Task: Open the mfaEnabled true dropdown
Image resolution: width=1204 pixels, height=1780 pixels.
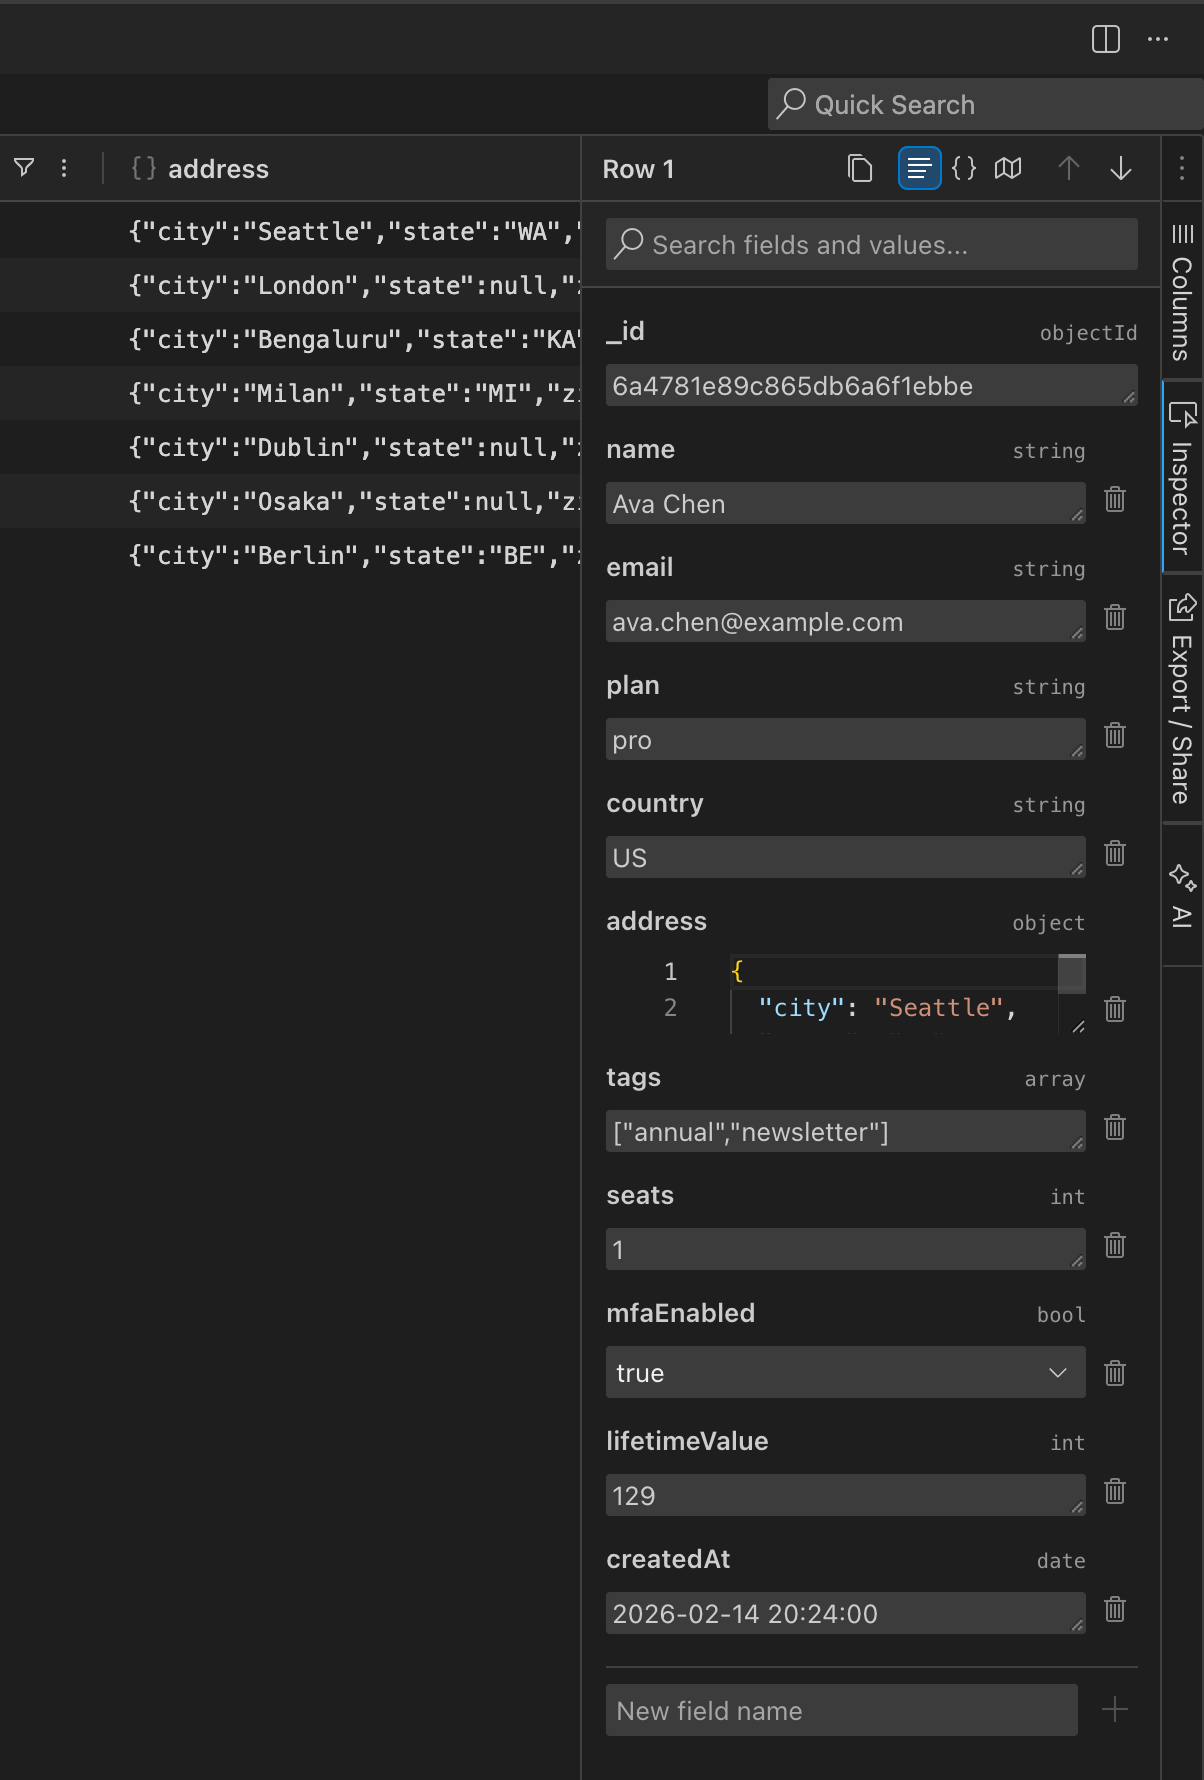Action: pyautogui.click(x=845, y=1372)
